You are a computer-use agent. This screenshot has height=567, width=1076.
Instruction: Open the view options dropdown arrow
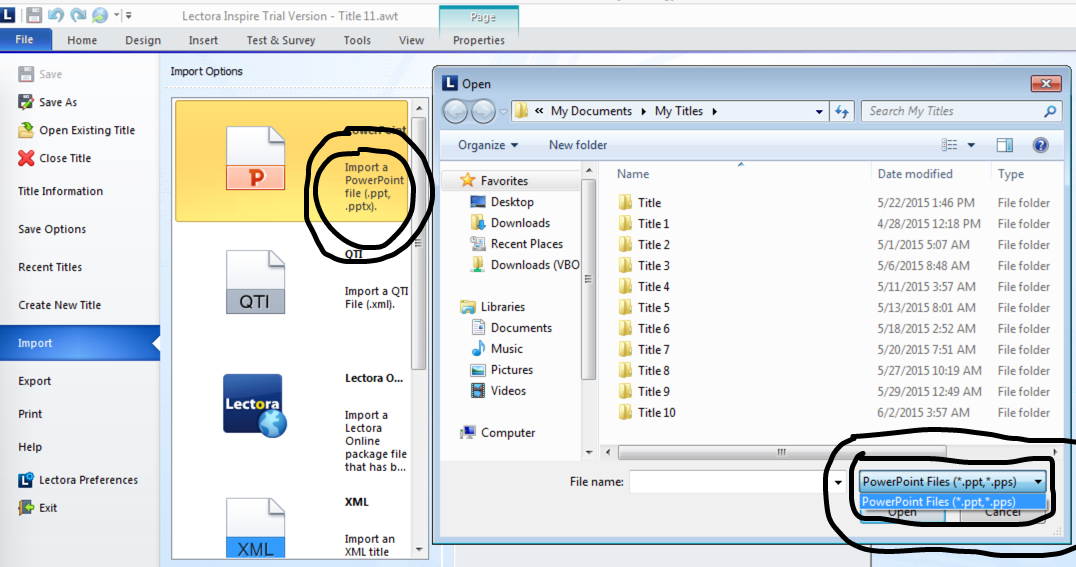(971, 145)
